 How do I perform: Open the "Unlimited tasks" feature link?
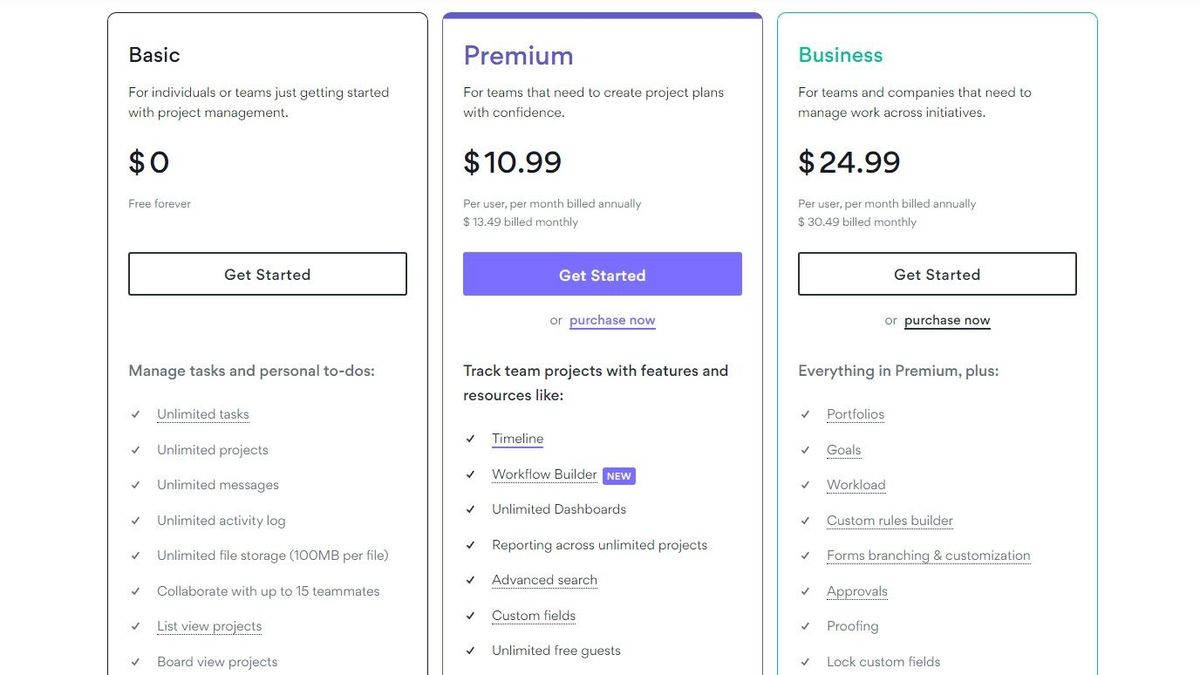(x=203, y=413)
